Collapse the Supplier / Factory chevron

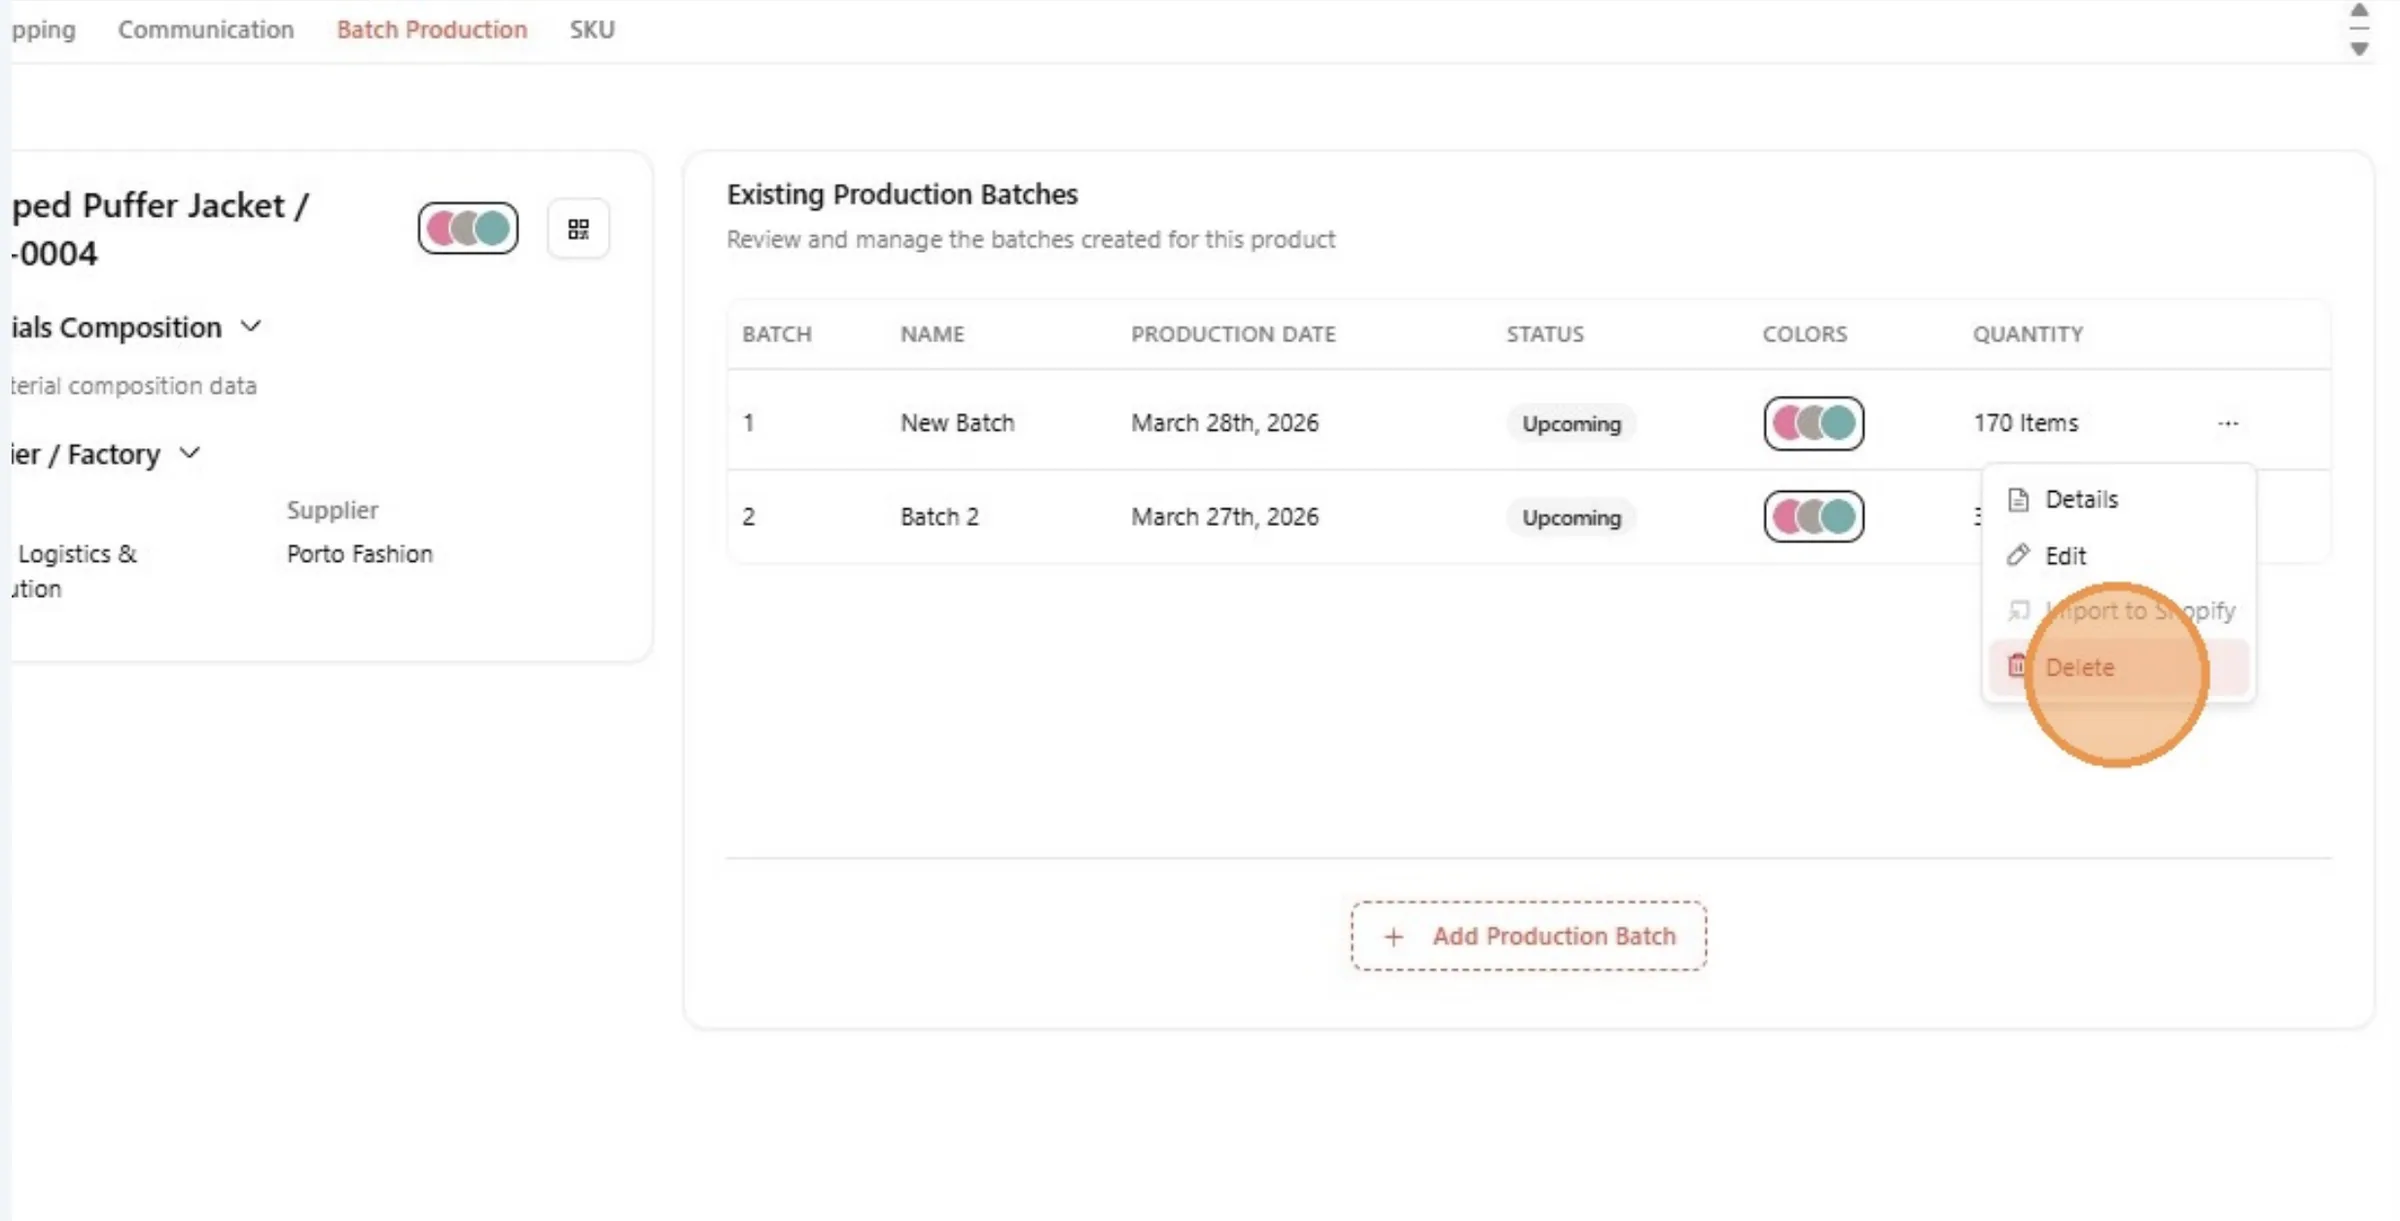click(190, 453)
